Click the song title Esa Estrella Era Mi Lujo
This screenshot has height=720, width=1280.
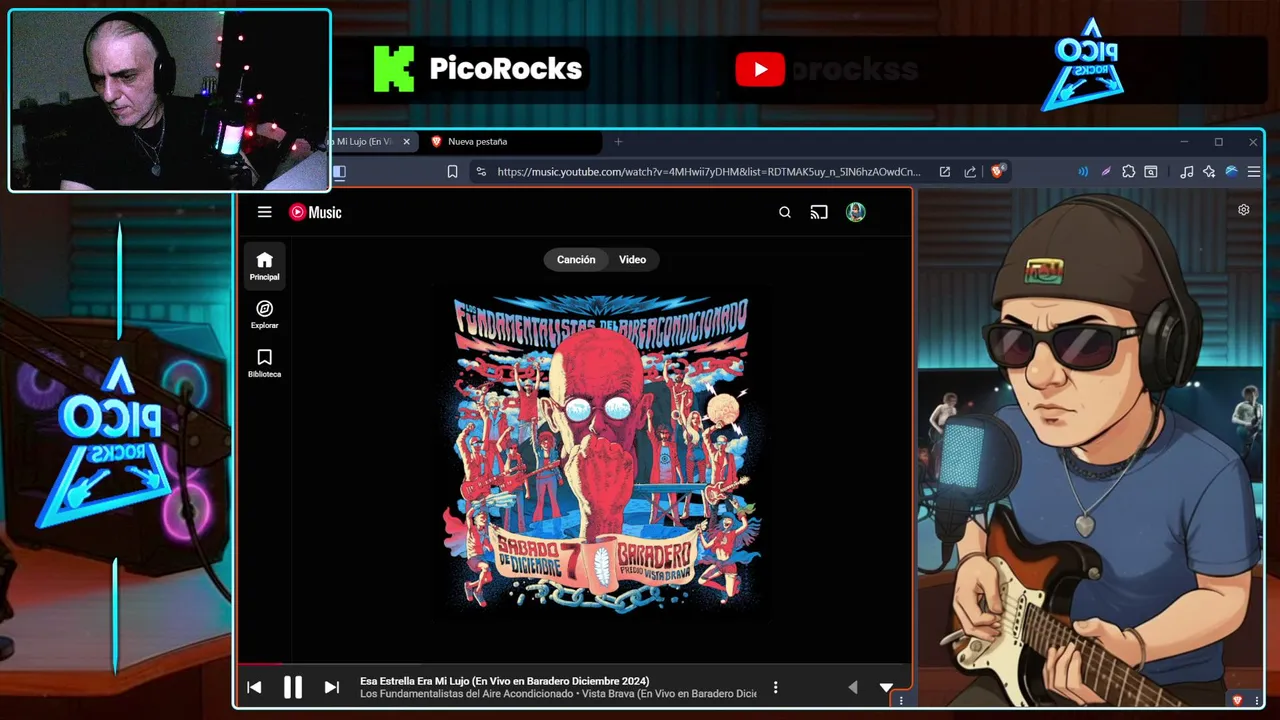pyautogui.click(x=504, y=681)
